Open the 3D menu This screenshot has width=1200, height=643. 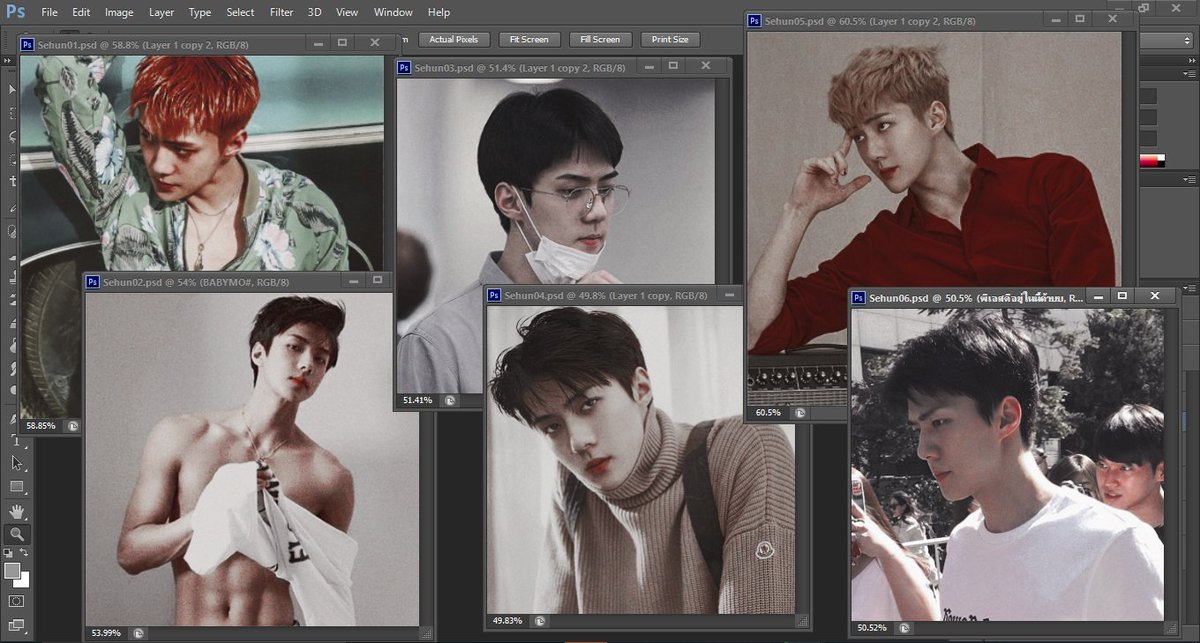point(315,13)
